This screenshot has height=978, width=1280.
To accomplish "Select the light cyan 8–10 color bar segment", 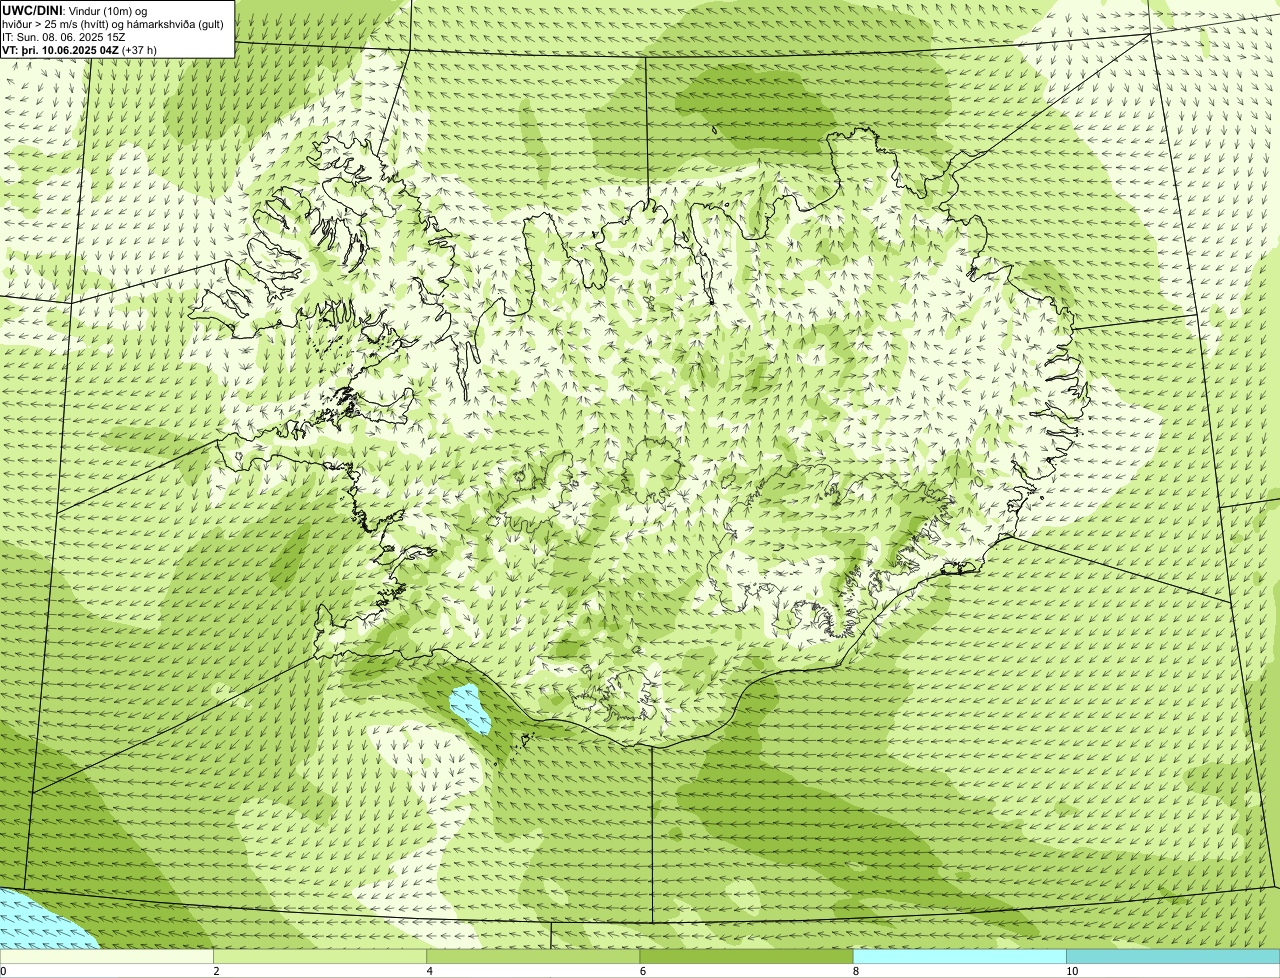I will [x=960, y=956].
